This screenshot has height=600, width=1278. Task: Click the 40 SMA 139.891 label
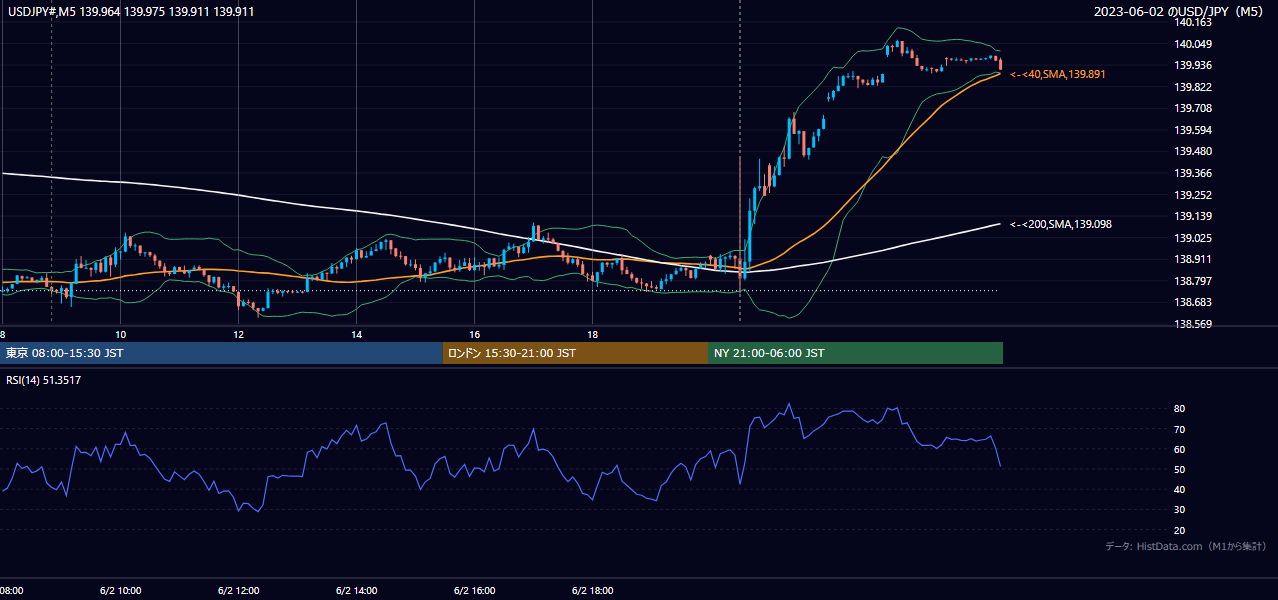click(x=1058, y=74)
